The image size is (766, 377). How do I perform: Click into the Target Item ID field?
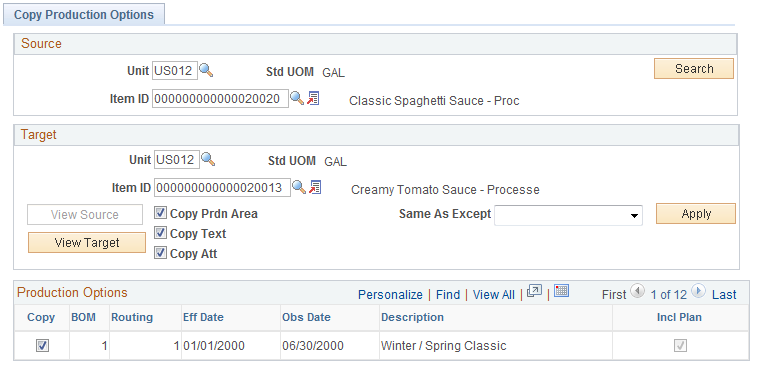click(x=222, y=188)
